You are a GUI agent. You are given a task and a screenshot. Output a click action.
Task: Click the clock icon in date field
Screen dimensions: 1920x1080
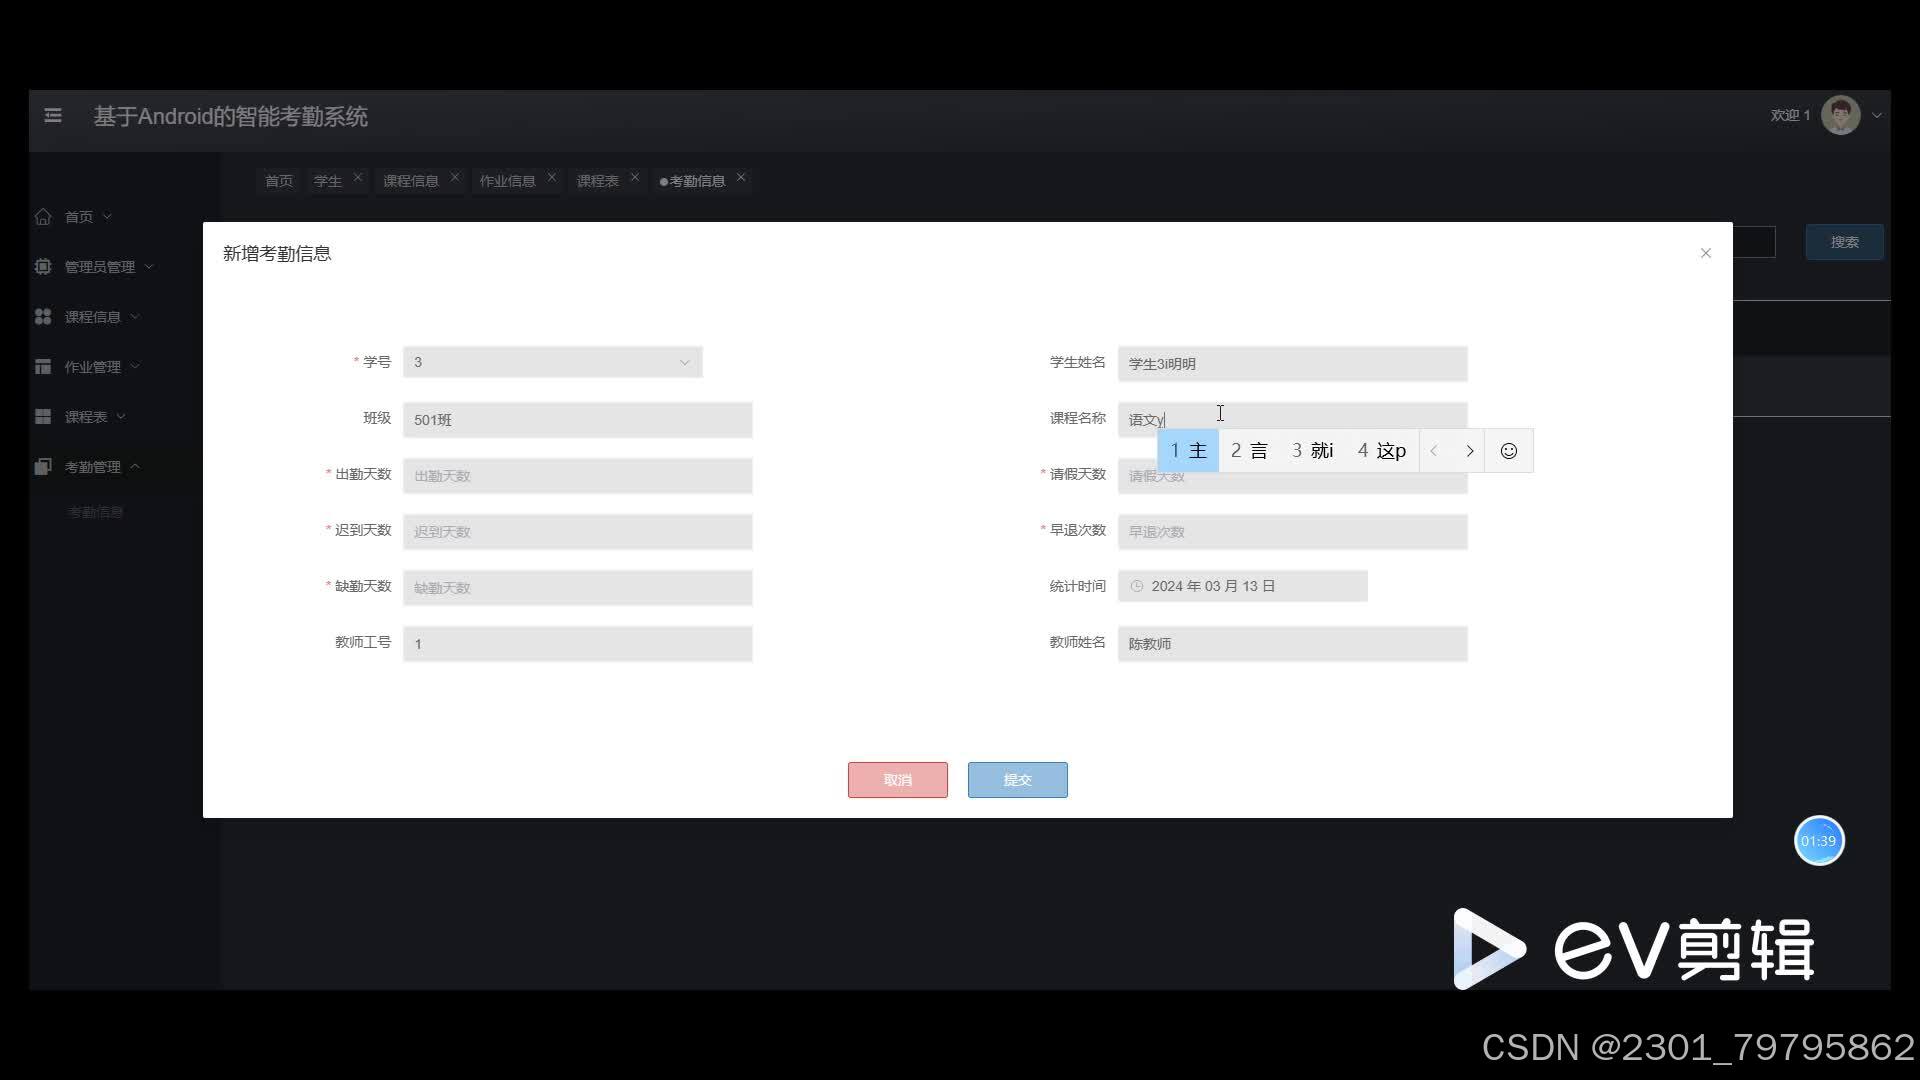pos(1137,586)
